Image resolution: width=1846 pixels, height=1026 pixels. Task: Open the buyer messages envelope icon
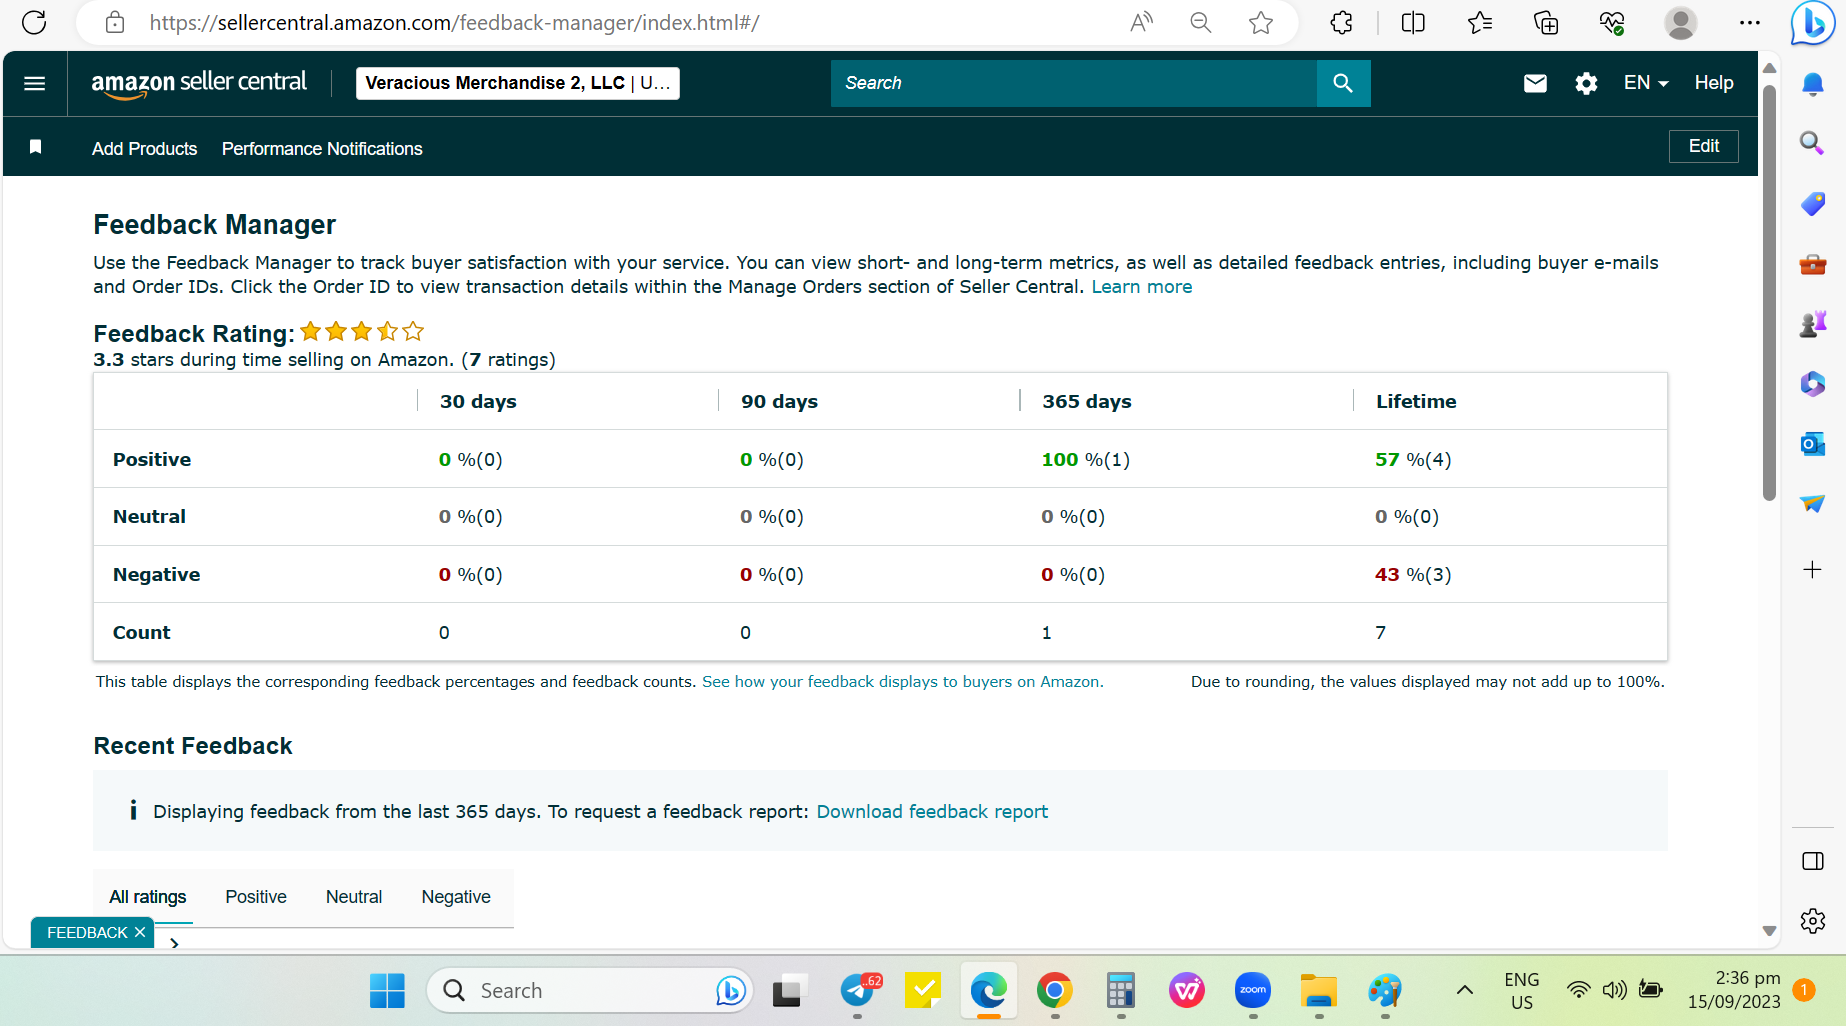[1535, 83]
